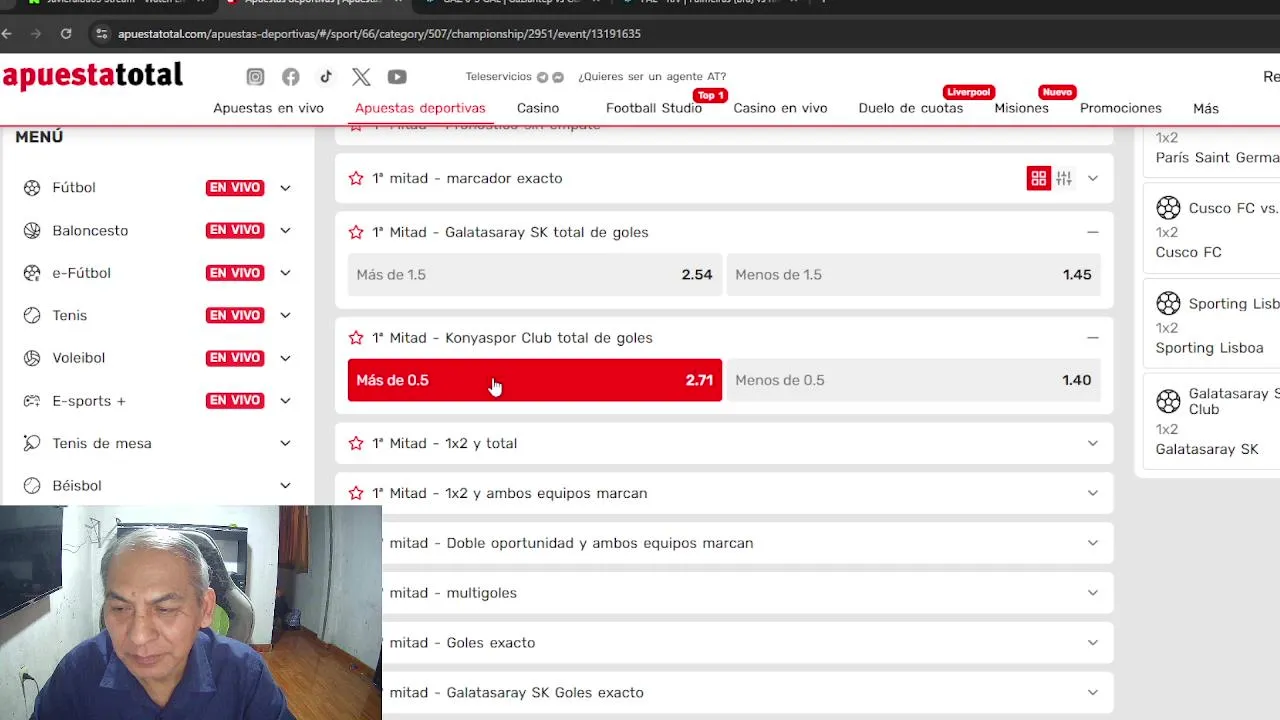Collapse Konyaspor Club total de goles market

click(x=1092, y=338)
